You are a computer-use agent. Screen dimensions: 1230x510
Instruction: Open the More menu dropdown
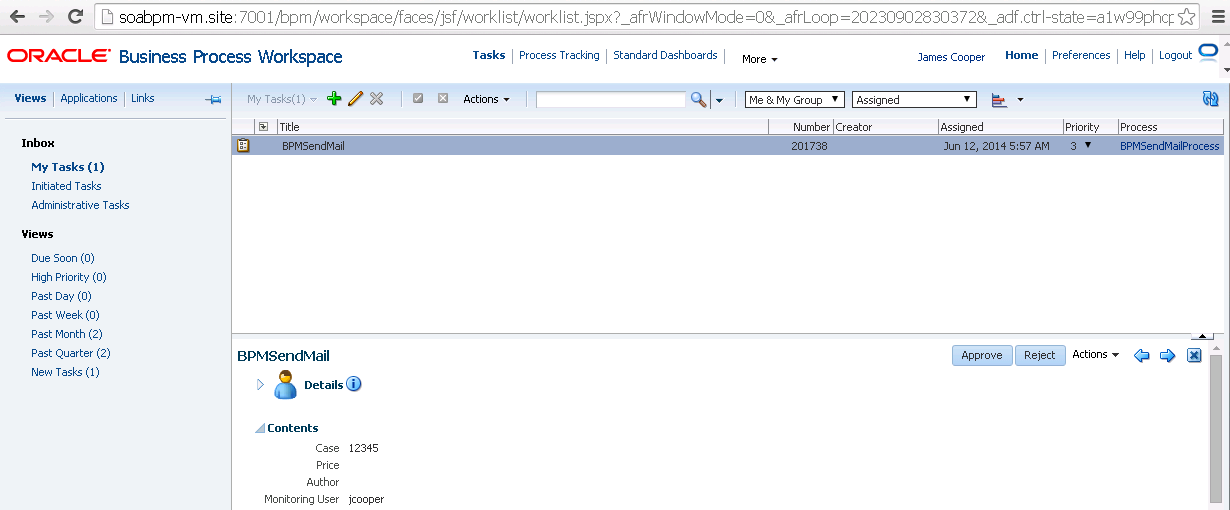pyautogui.click(x=760, y=59)
